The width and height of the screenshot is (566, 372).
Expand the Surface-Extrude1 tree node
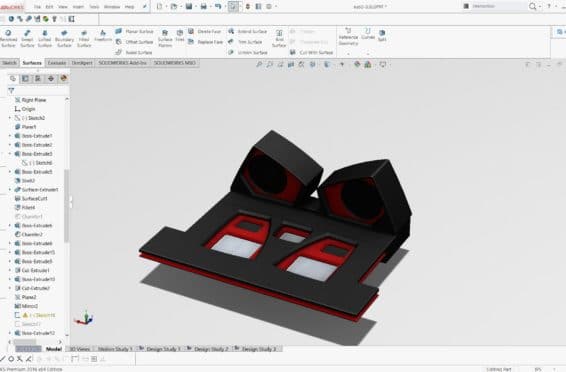pos(10,189)
